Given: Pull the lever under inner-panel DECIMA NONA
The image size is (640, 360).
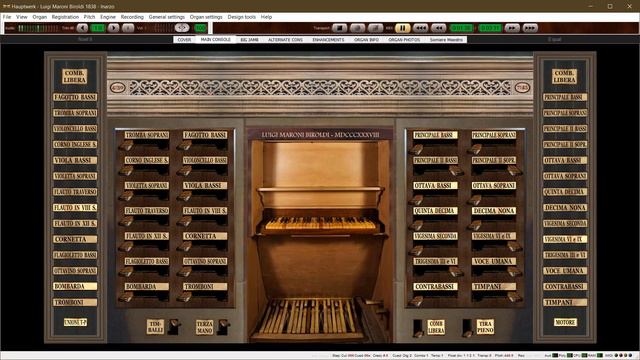Looking at the screenshot, I should click(475, 225).
